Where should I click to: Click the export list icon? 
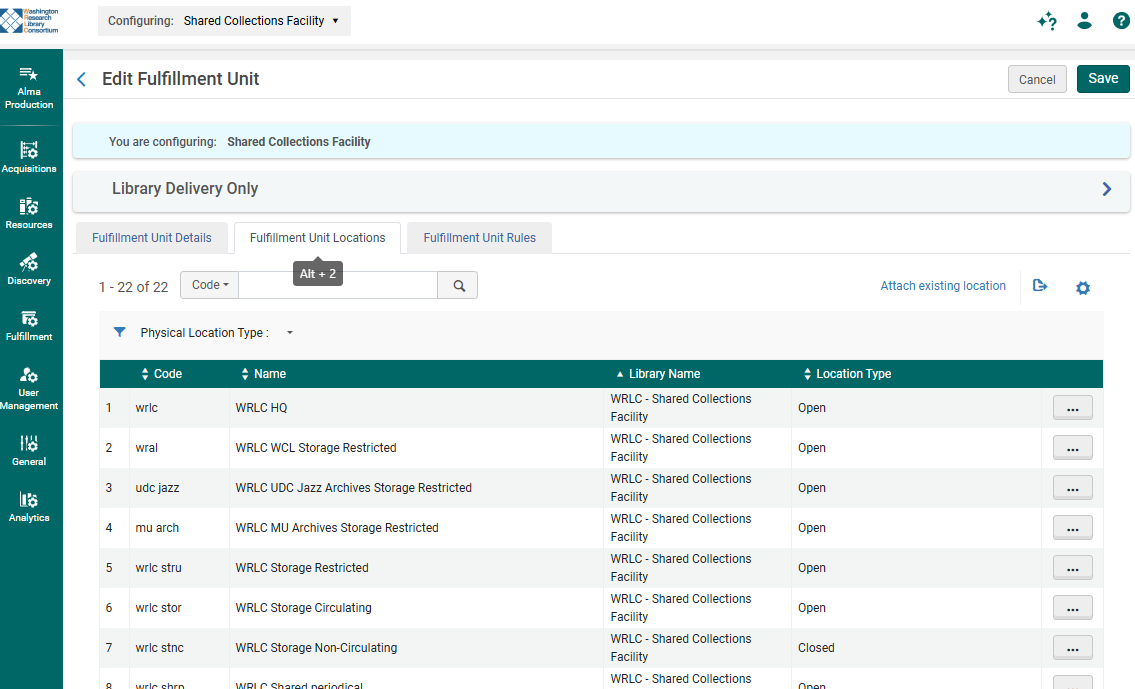[x=1040, y=286]
